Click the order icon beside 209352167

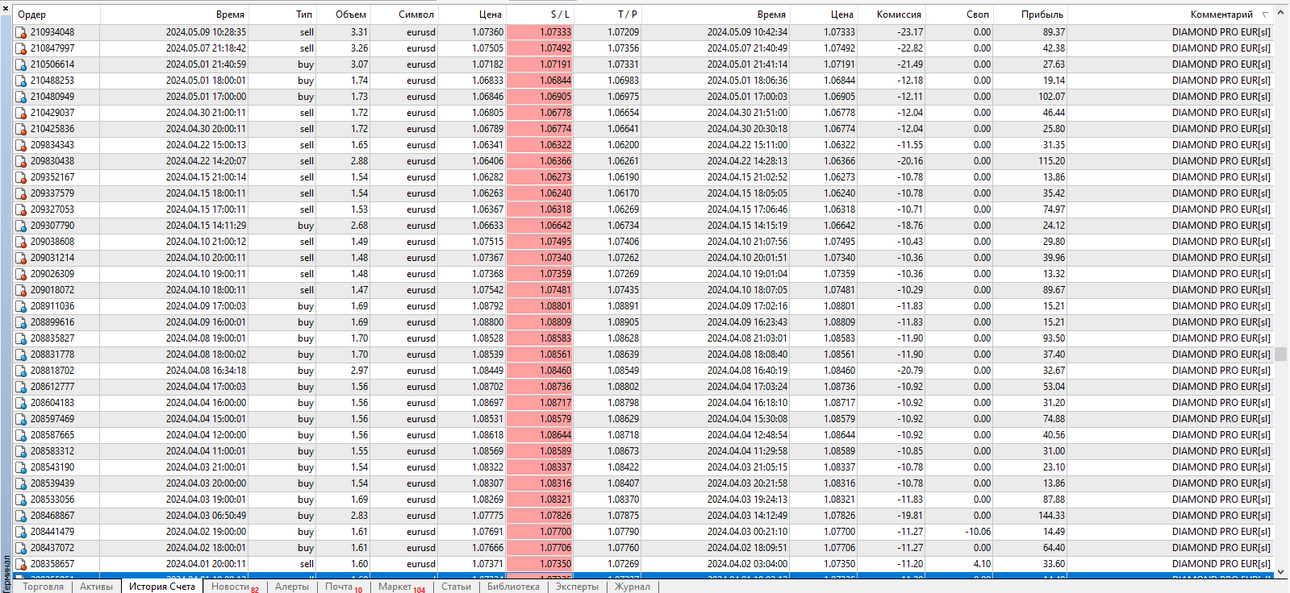(21, 177)
